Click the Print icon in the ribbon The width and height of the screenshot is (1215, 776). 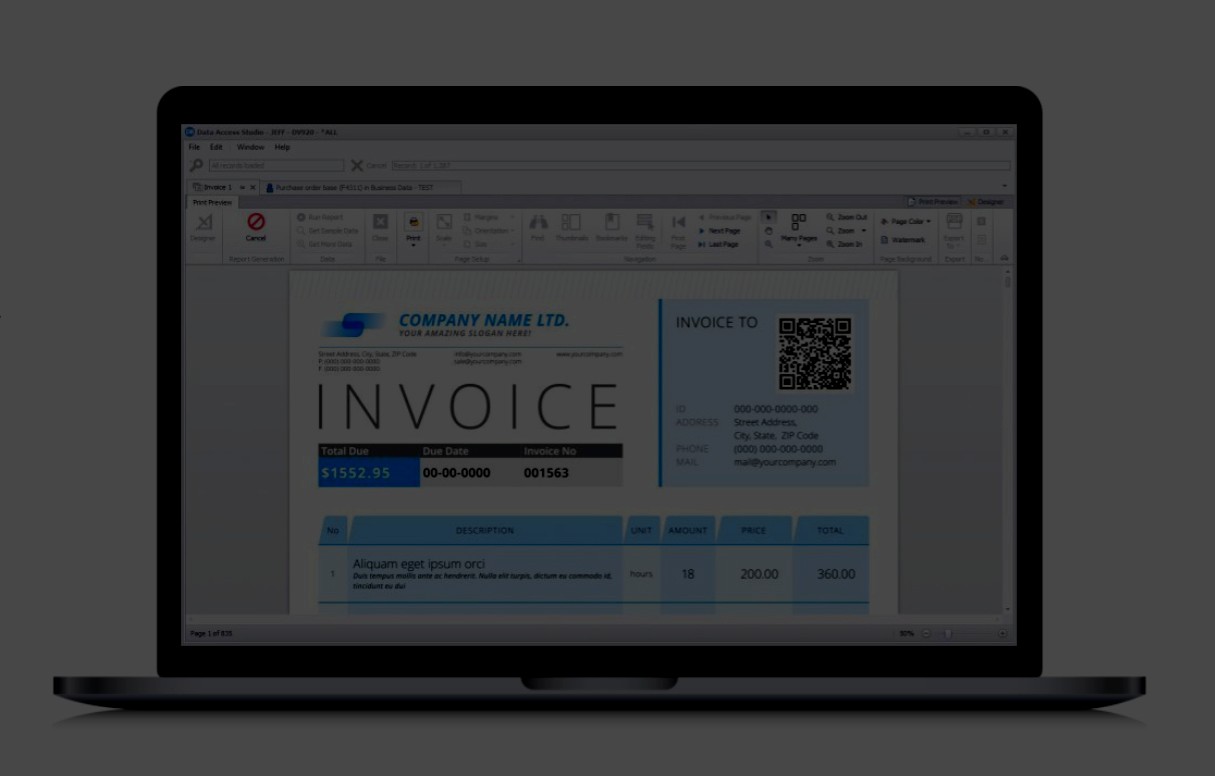(413, 222)
